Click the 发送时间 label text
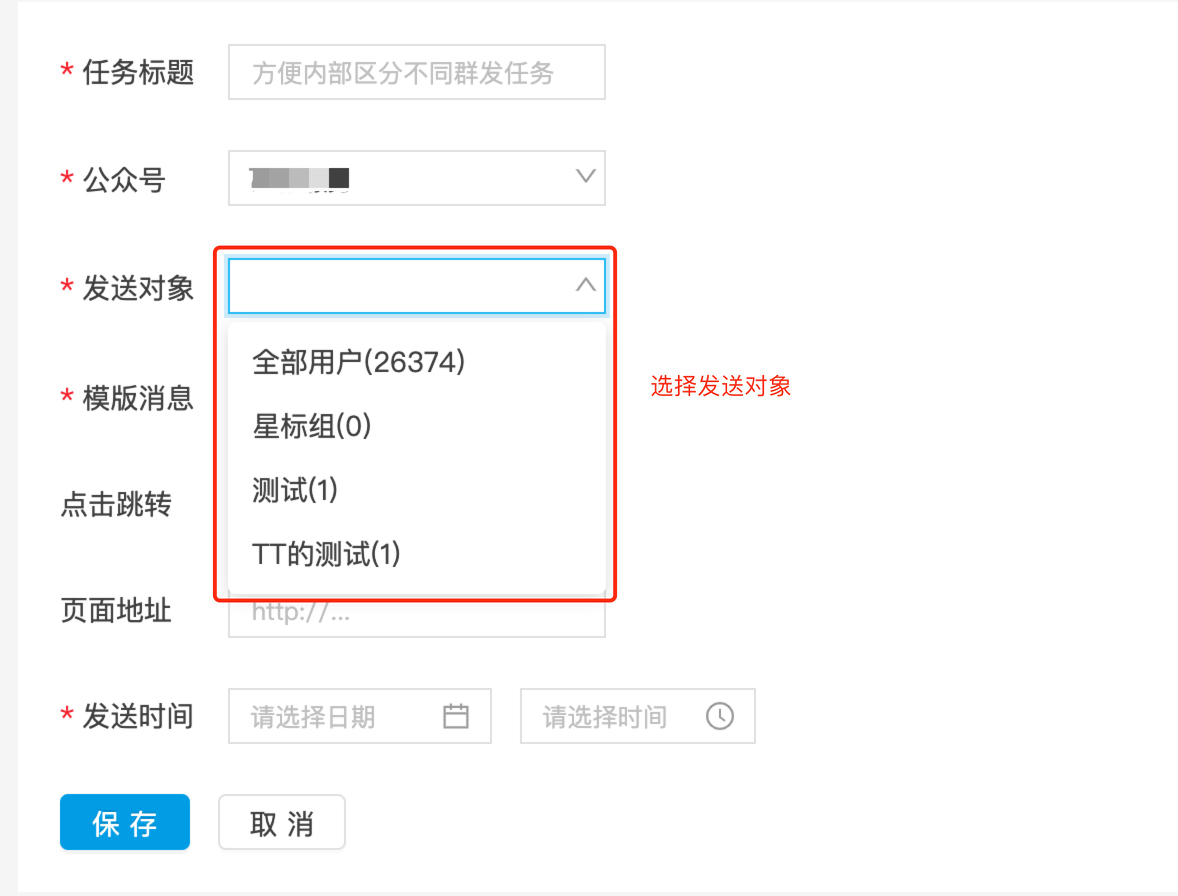The width and height of the screenshot is (1178, 896). 138,716
